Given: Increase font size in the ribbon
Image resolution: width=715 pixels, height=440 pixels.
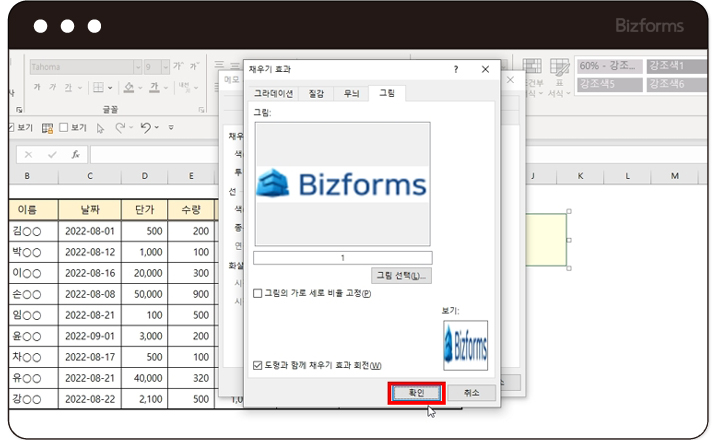Looking at the screenshot, I should [178, 67].
